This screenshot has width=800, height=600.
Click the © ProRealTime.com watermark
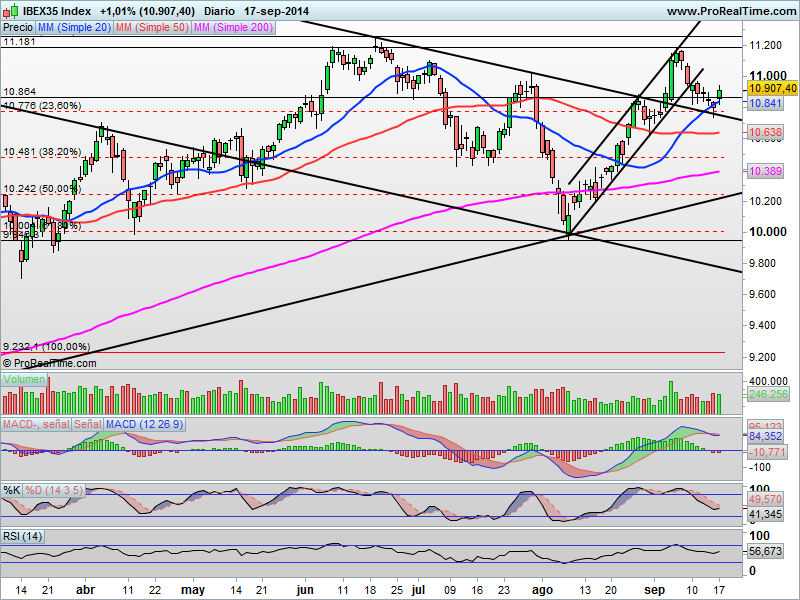pyautogui.click(x=49, y=363)
